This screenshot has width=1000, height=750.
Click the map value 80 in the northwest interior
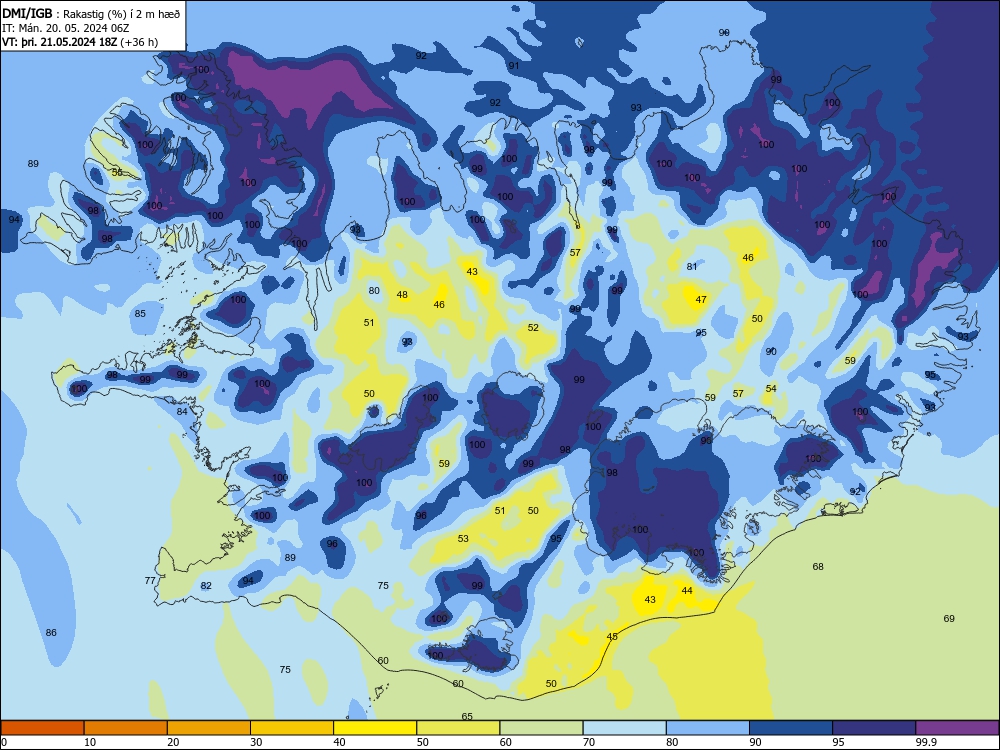(x=374, y=290)
